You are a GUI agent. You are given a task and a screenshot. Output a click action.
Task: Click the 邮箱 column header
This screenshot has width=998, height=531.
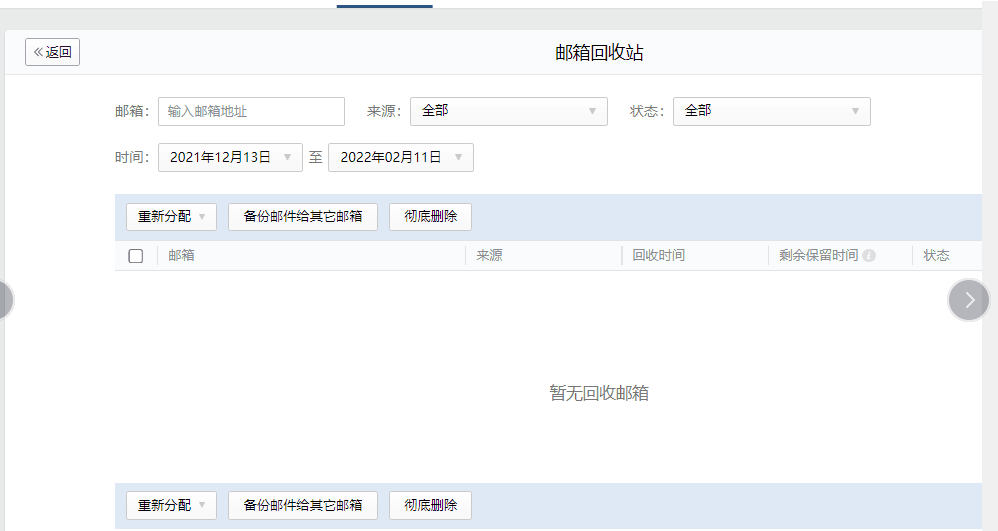pos(181,256)
